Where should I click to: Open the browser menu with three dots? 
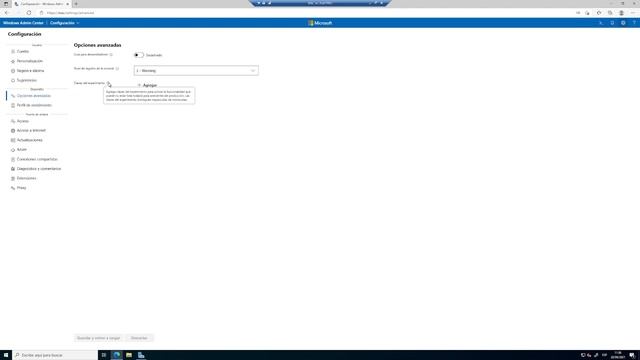[x=633, y=13]
